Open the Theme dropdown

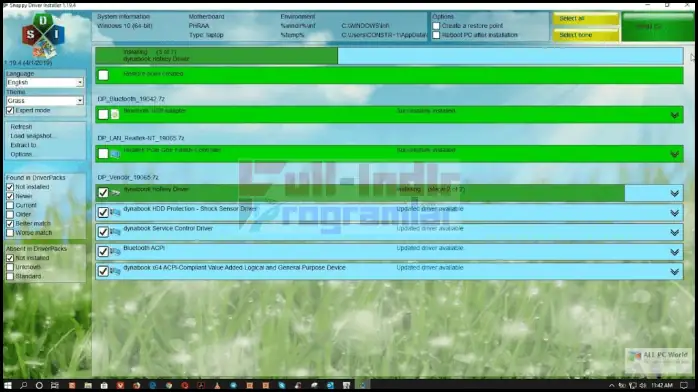pyautogui.click(x=45, y=101)
